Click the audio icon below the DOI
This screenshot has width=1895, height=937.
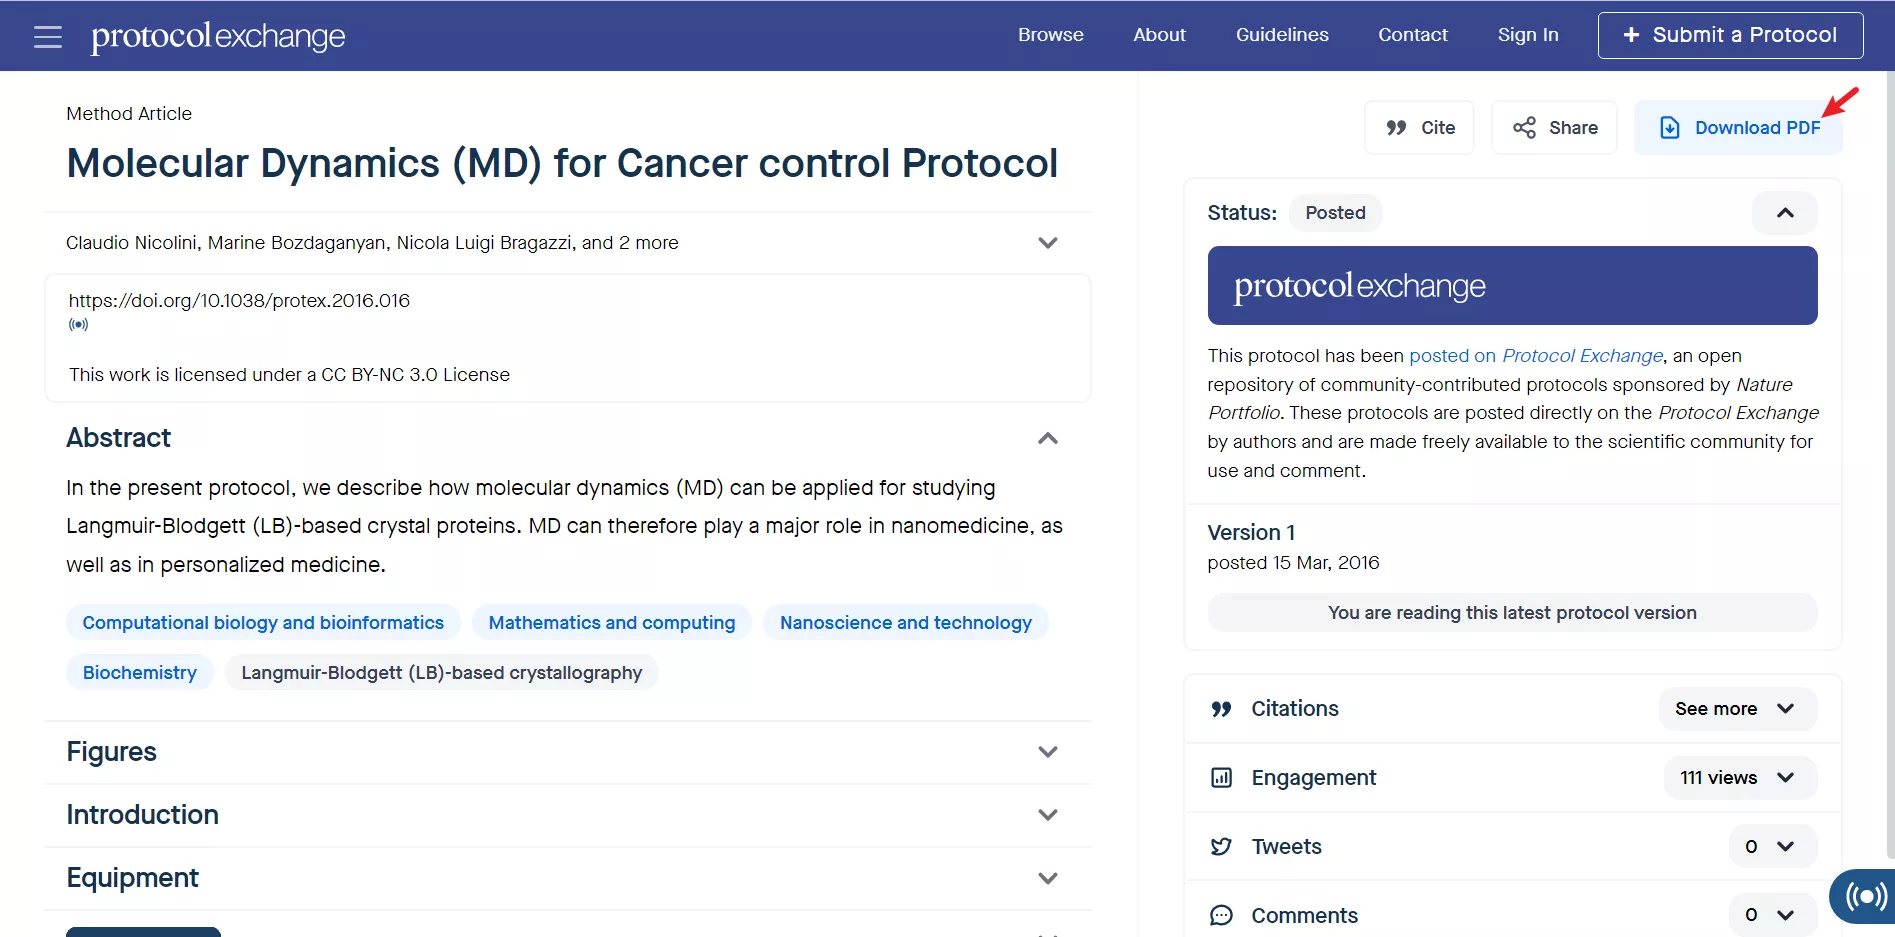click(78, 324)
